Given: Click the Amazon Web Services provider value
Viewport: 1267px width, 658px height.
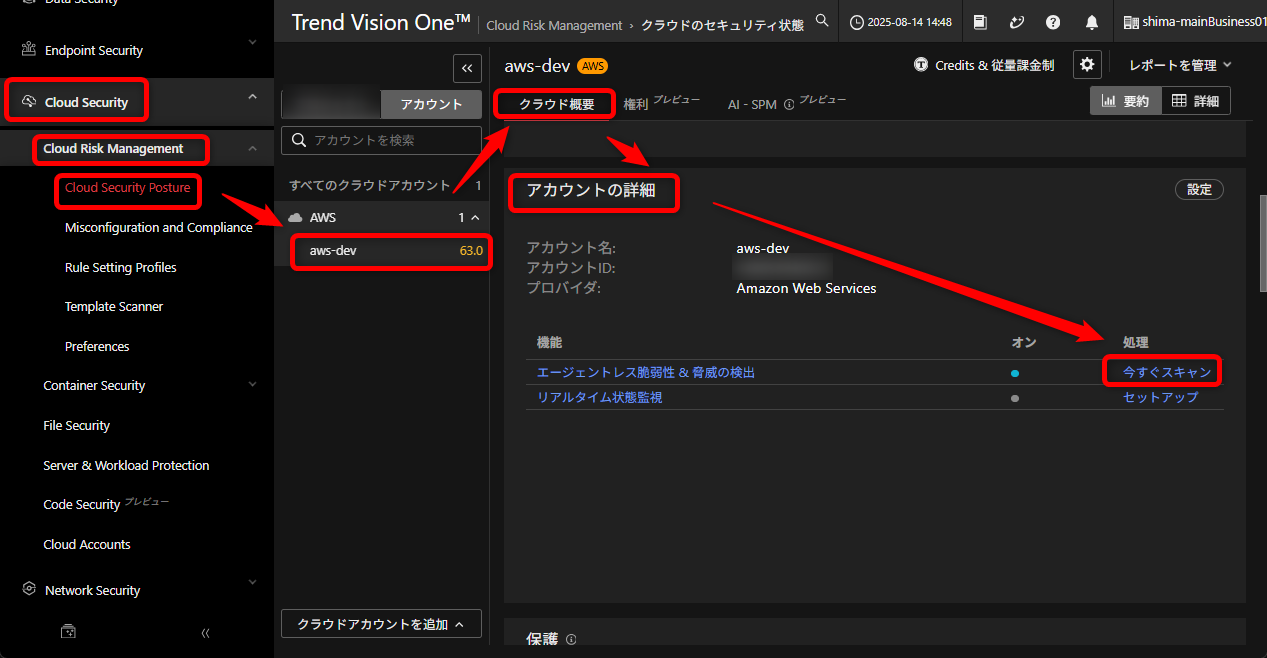Looking at the screenshot, I should click(806, 288).
